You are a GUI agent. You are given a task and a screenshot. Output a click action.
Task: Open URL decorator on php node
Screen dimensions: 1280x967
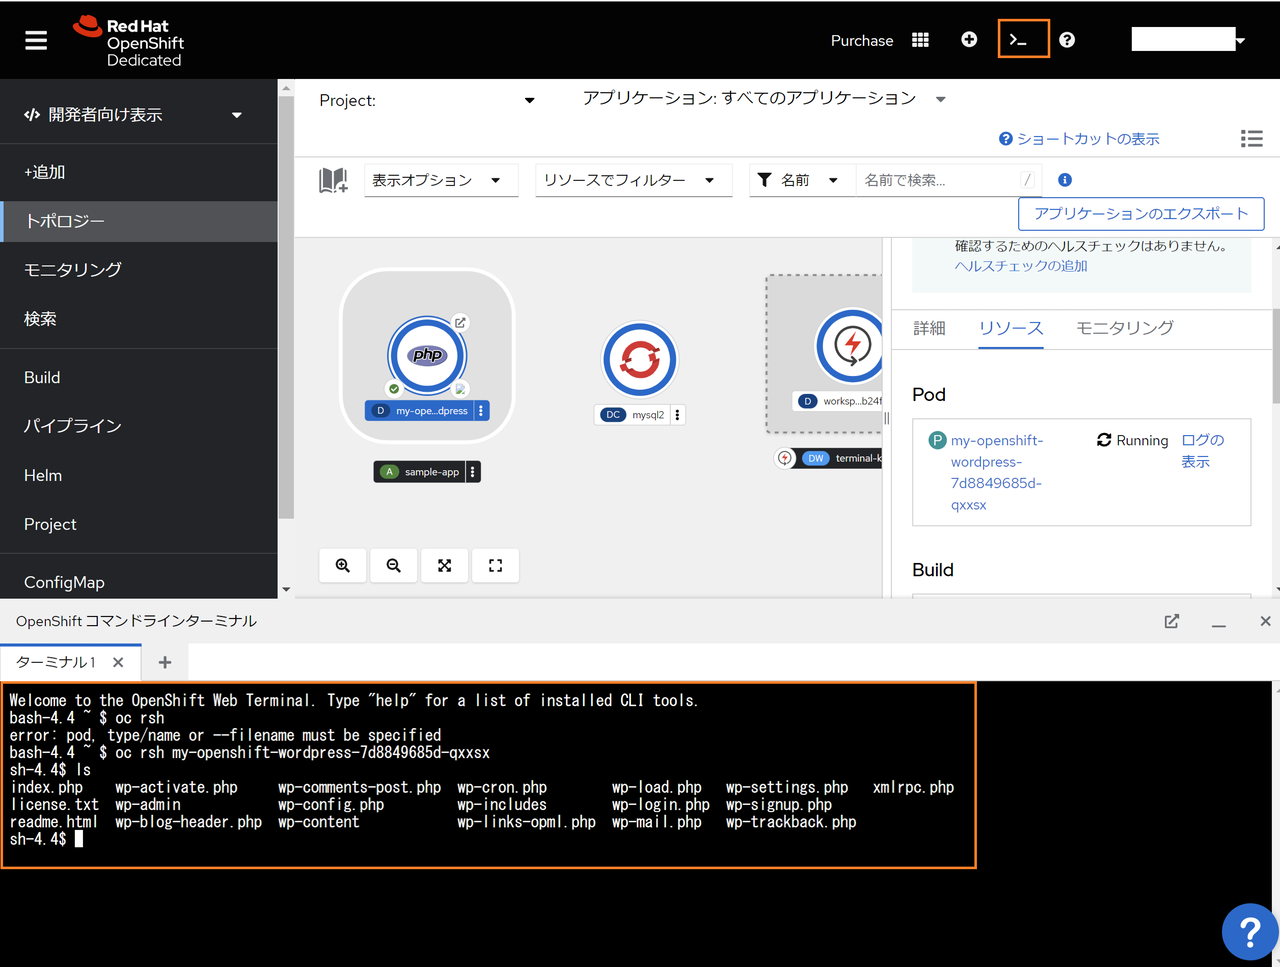pos(460,323)
